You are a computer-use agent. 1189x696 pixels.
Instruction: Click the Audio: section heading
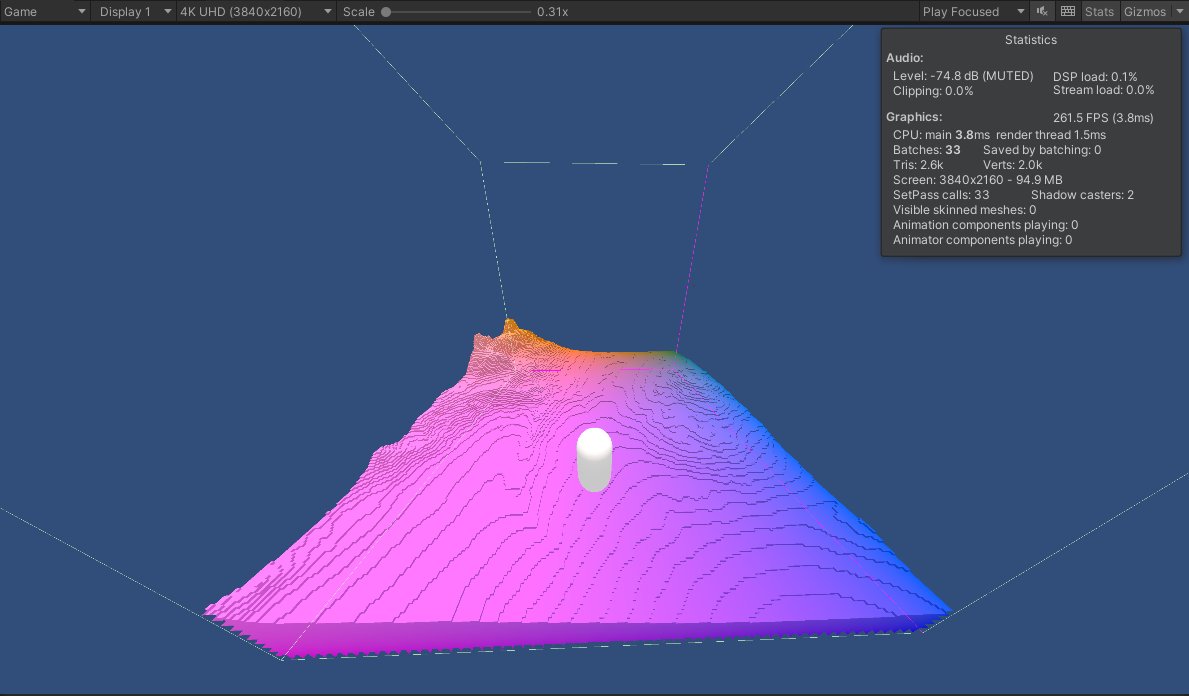[905, 58]
